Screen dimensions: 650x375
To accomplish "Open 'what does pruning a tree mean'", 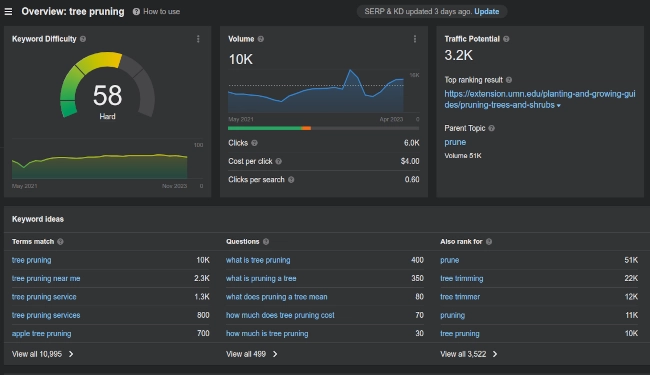I will [276, 297].
